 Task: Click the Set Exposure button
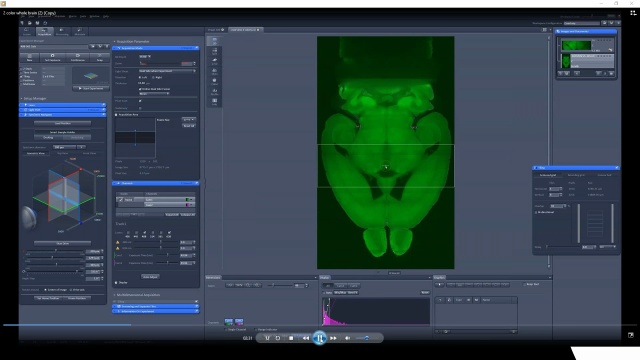[x=52, y=58]
